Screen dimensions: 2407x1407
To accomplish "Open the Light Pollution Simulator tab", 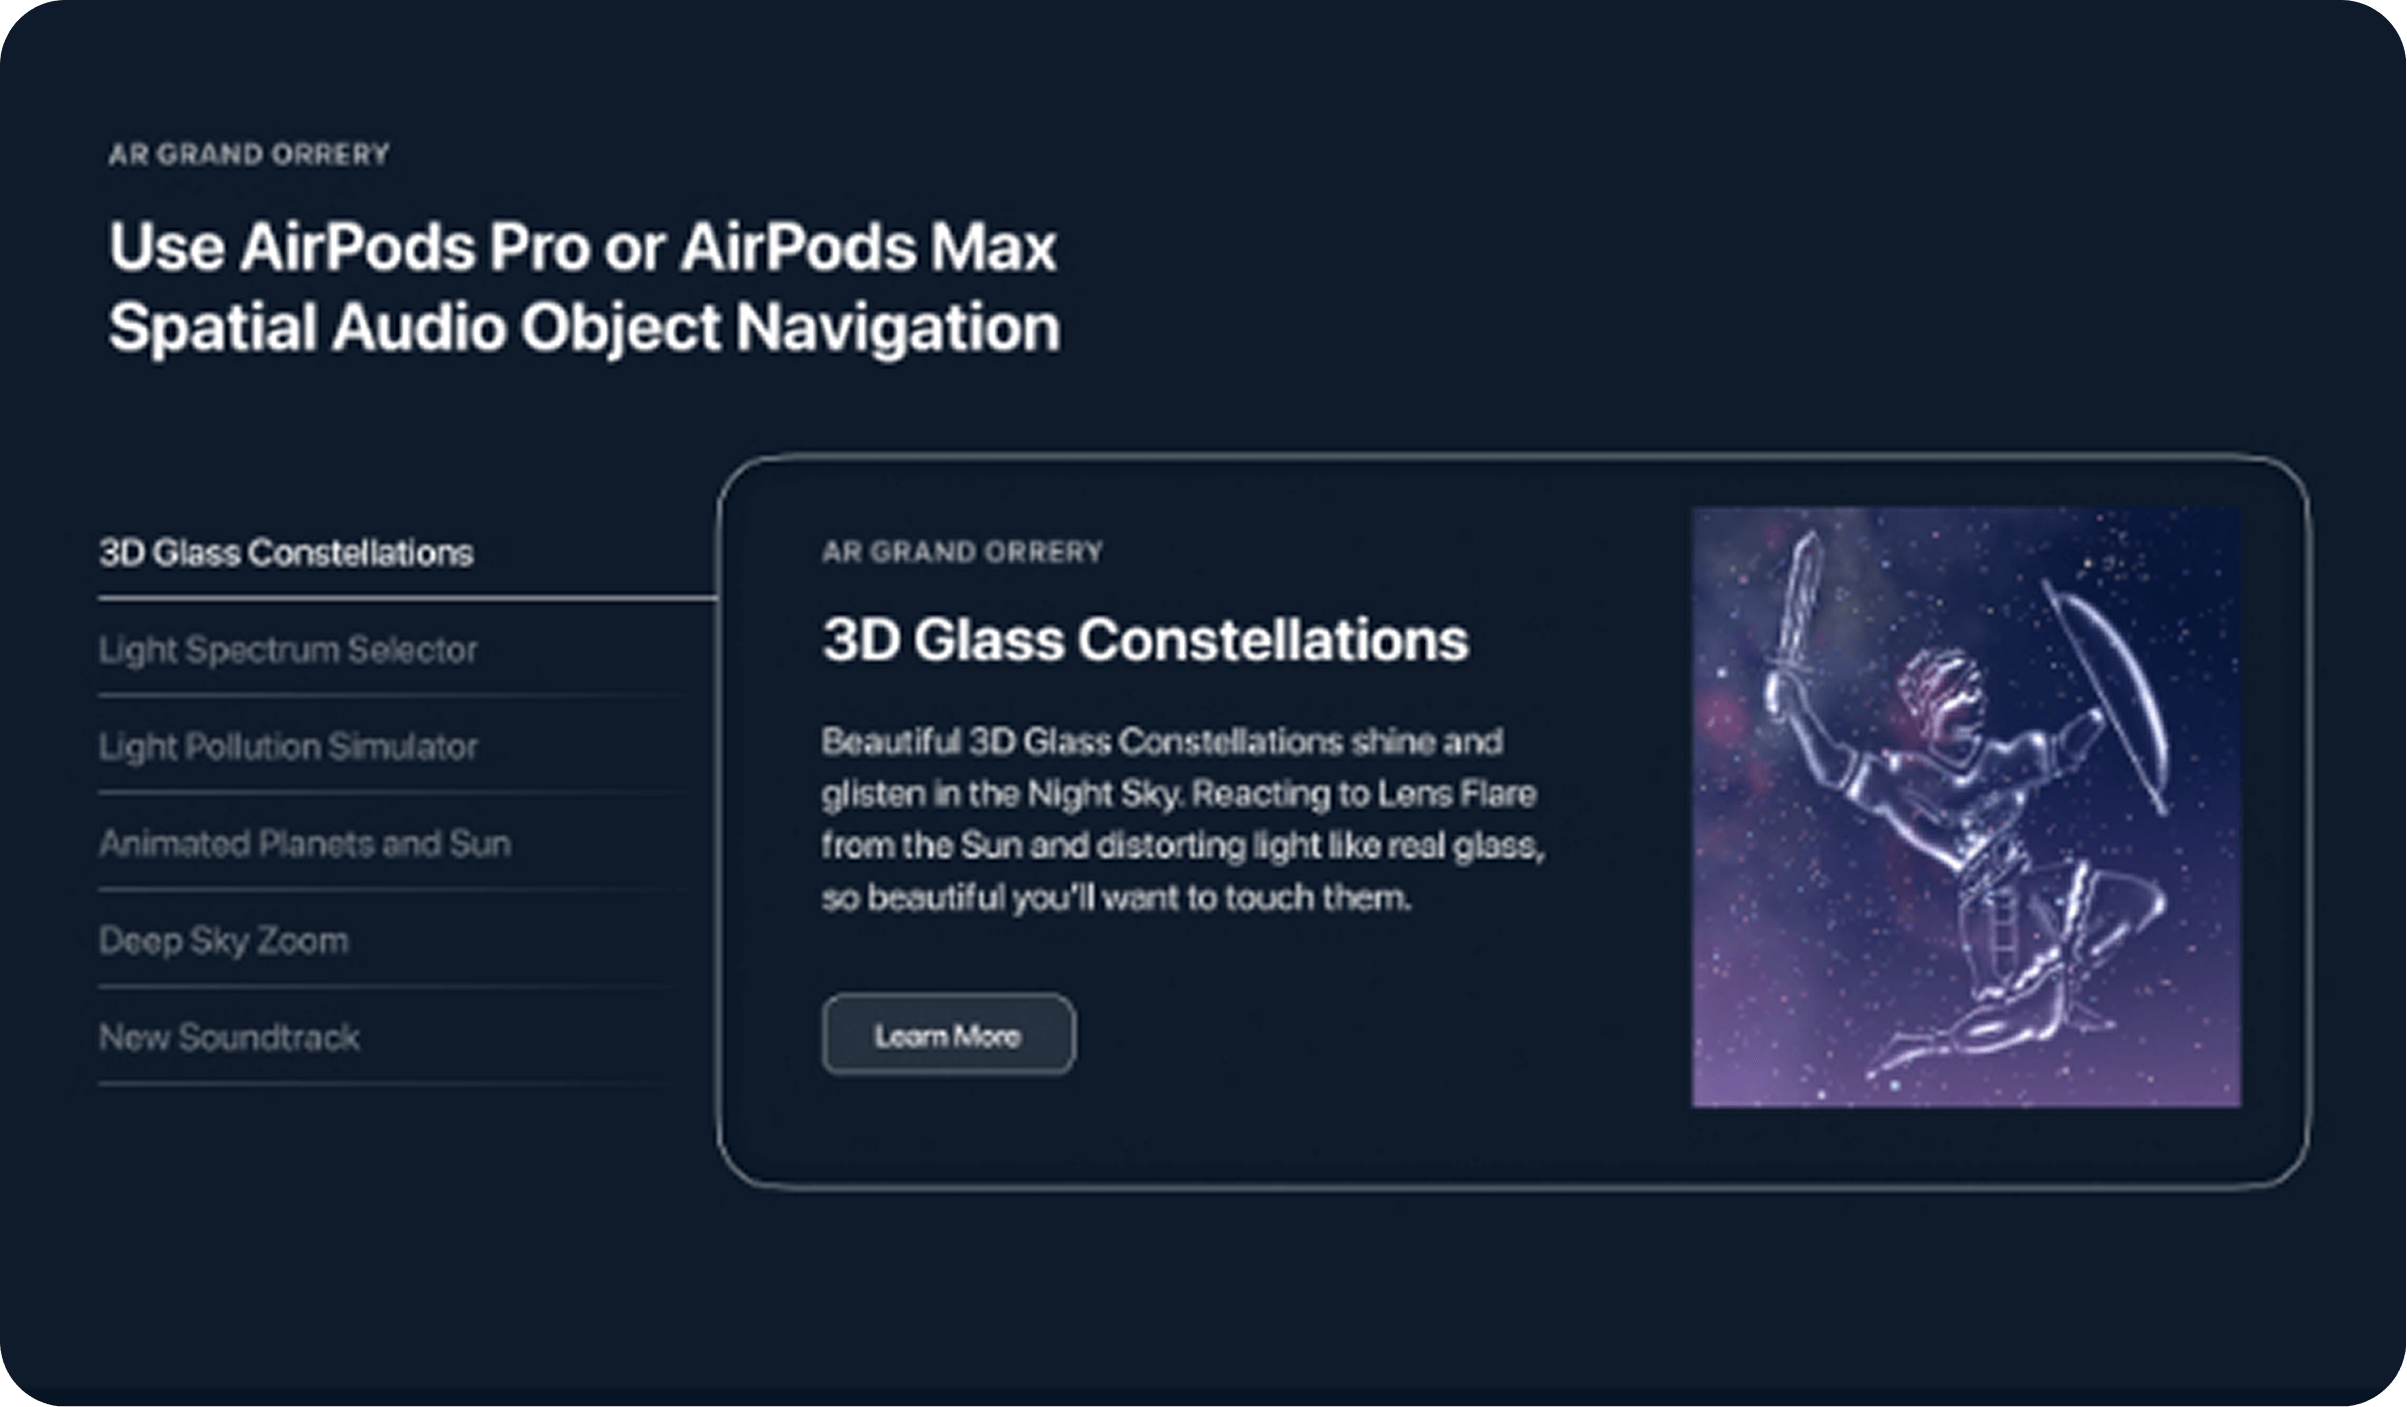I will (x=288, y=747).
